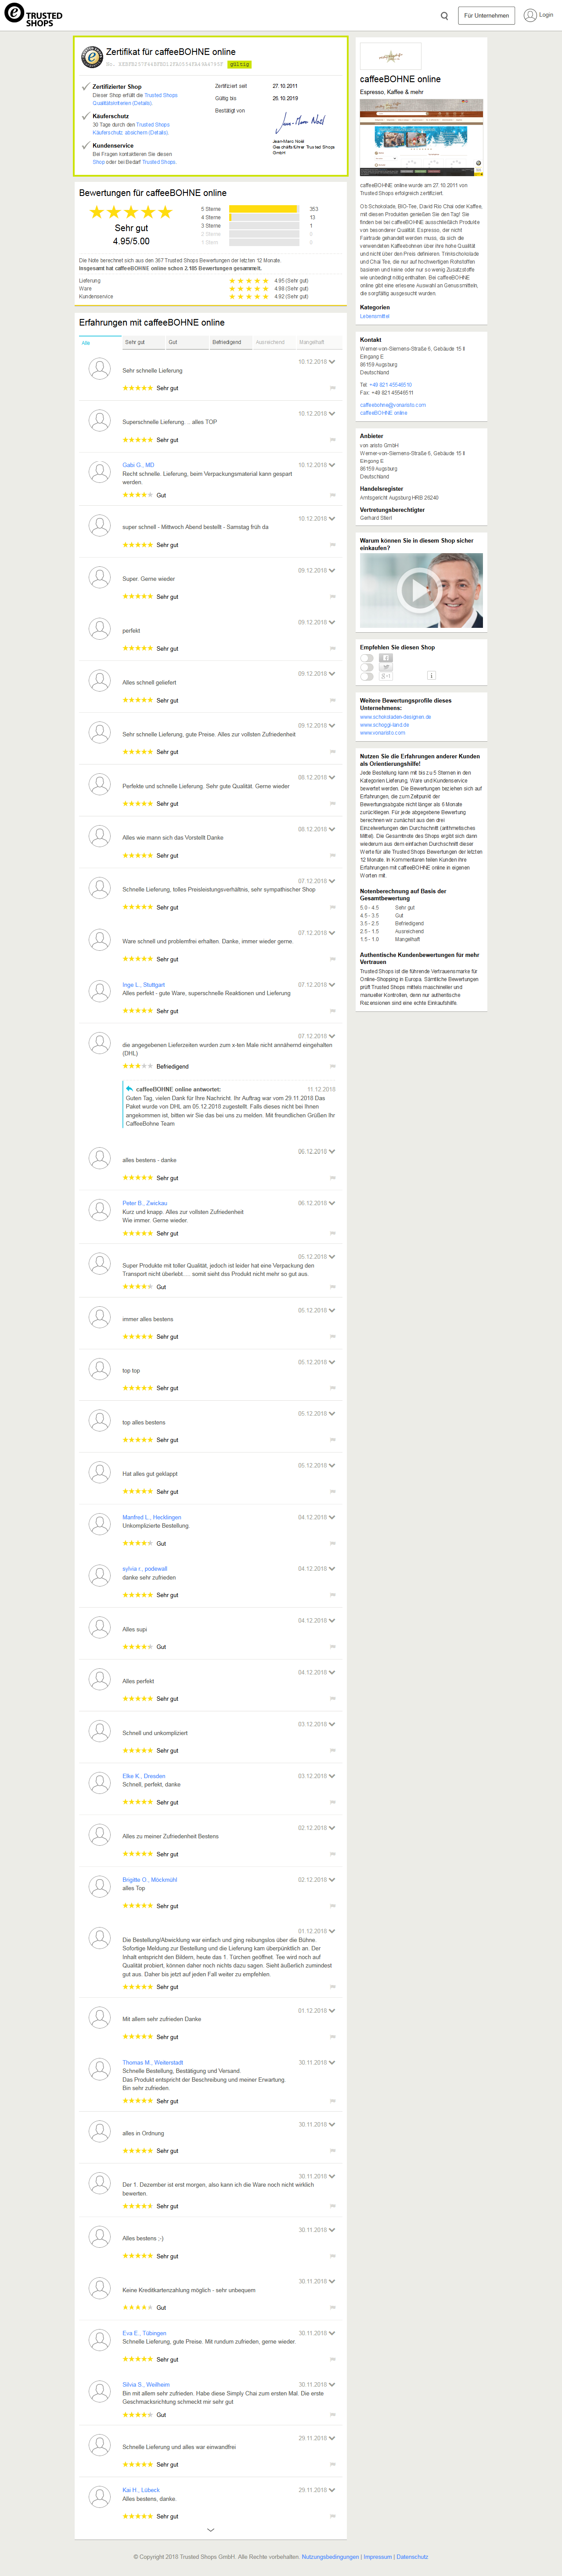
Task: Open 'Nutzungsbedingungen' footer link
Action: click(x=330, y=2557)
